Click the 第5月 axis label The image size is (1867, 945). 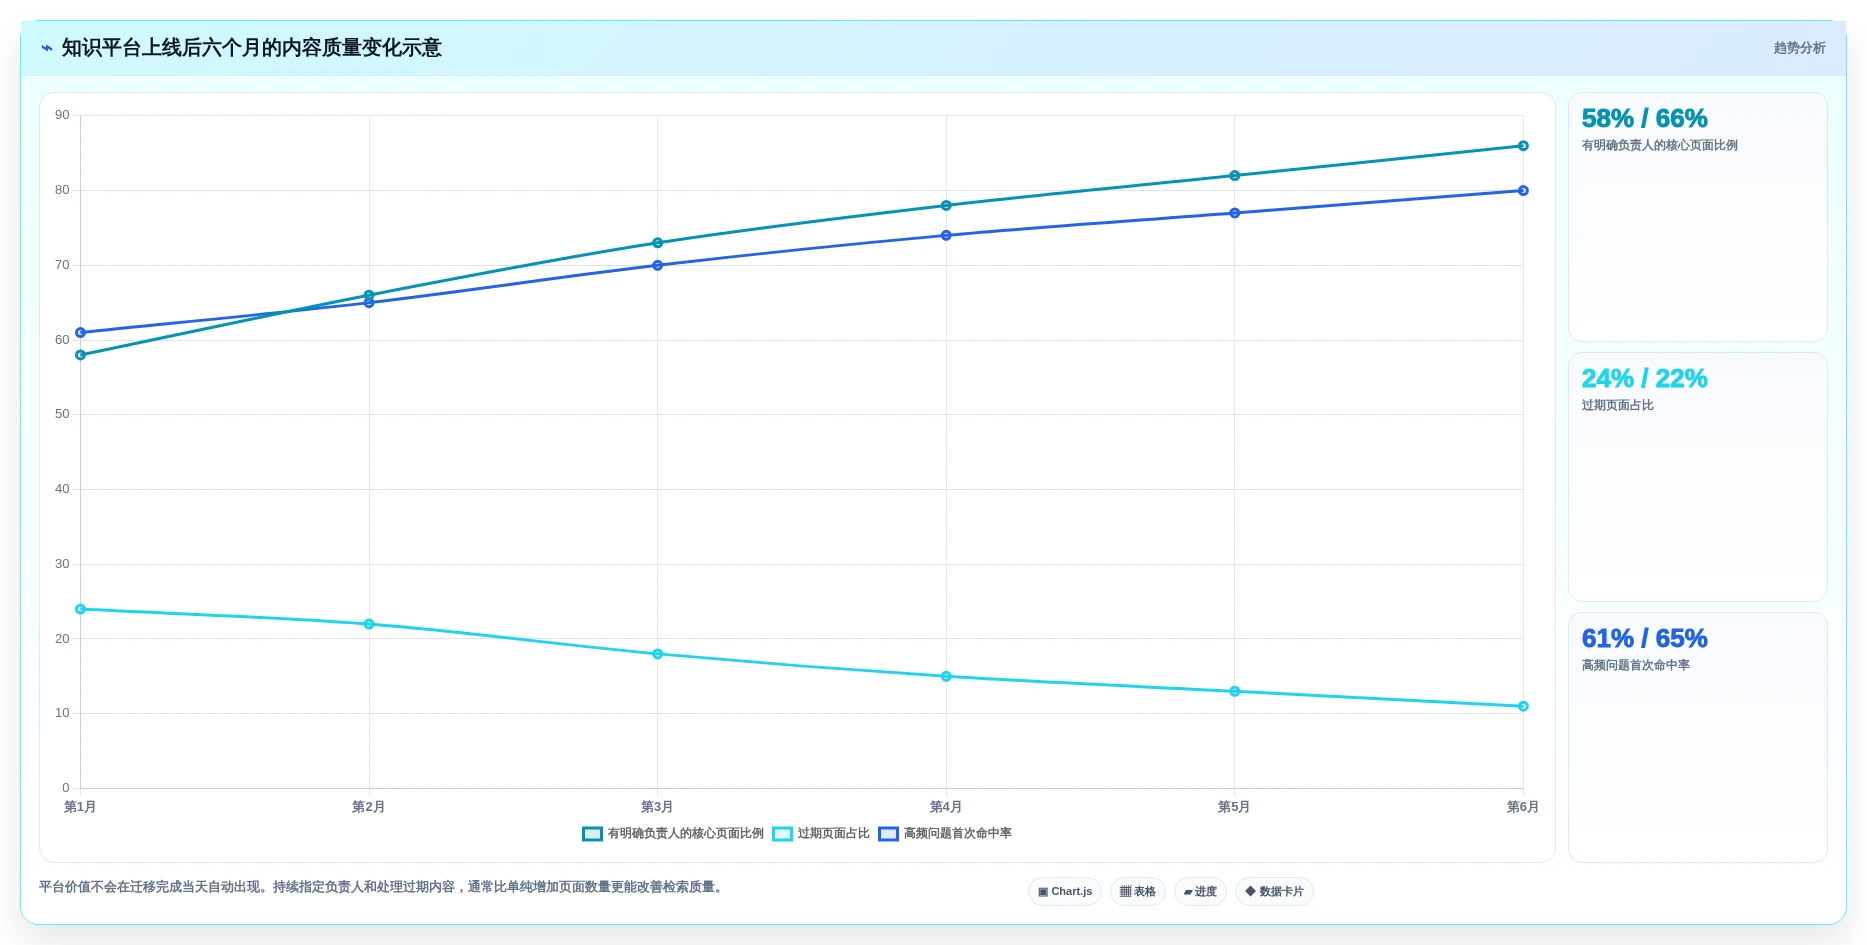[1234, 807]
